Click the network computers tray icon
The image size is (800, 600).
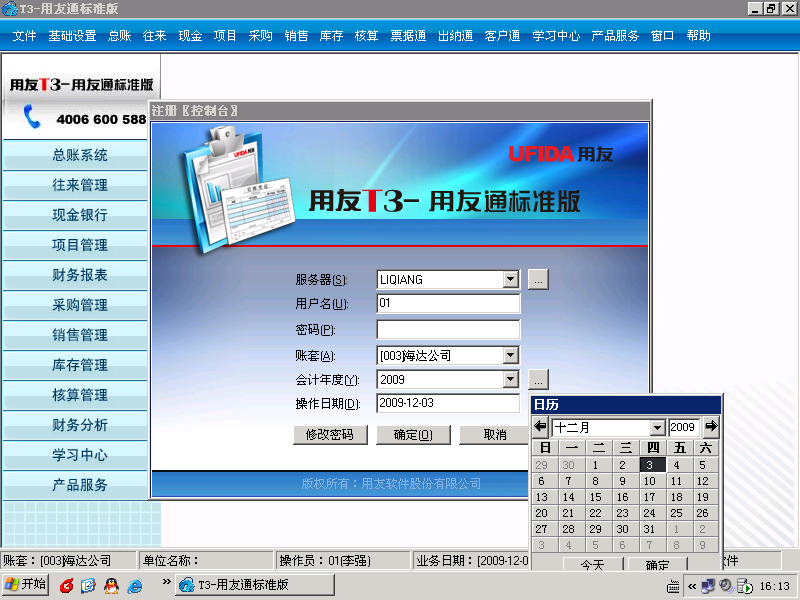pyautogui.click(x=708, y=586)
